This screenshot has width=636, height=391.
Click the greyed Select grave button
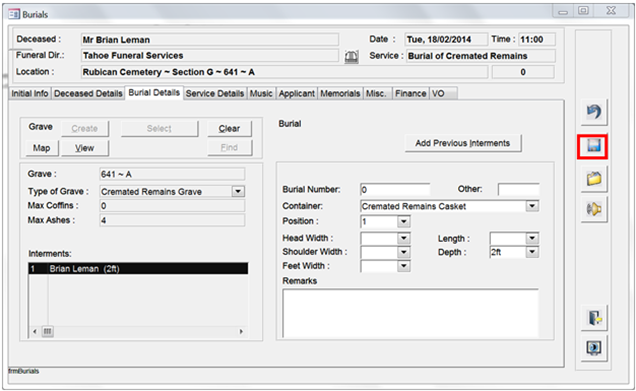pyautogui.click(x=159, y=129)
